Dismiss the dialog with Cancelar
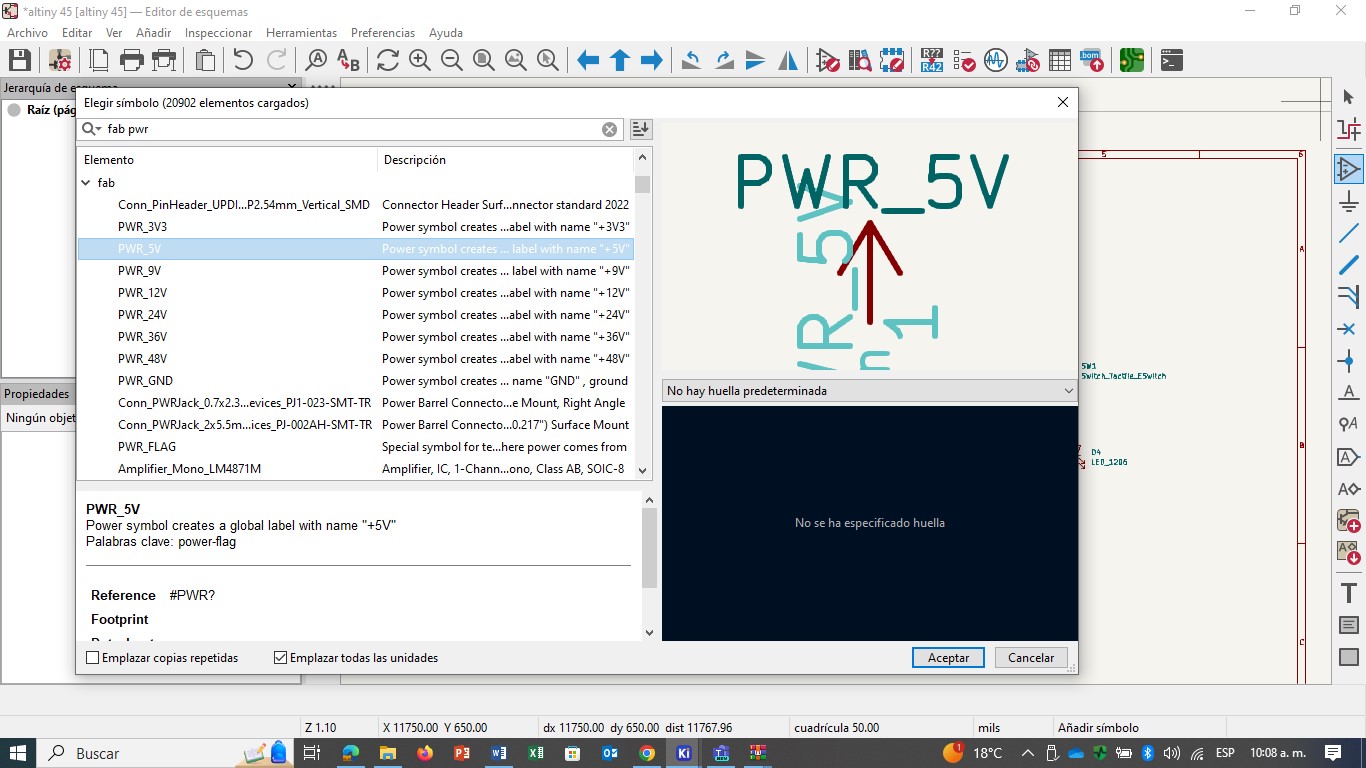This screenshot has width=1366, height=768. [1031, 658]
